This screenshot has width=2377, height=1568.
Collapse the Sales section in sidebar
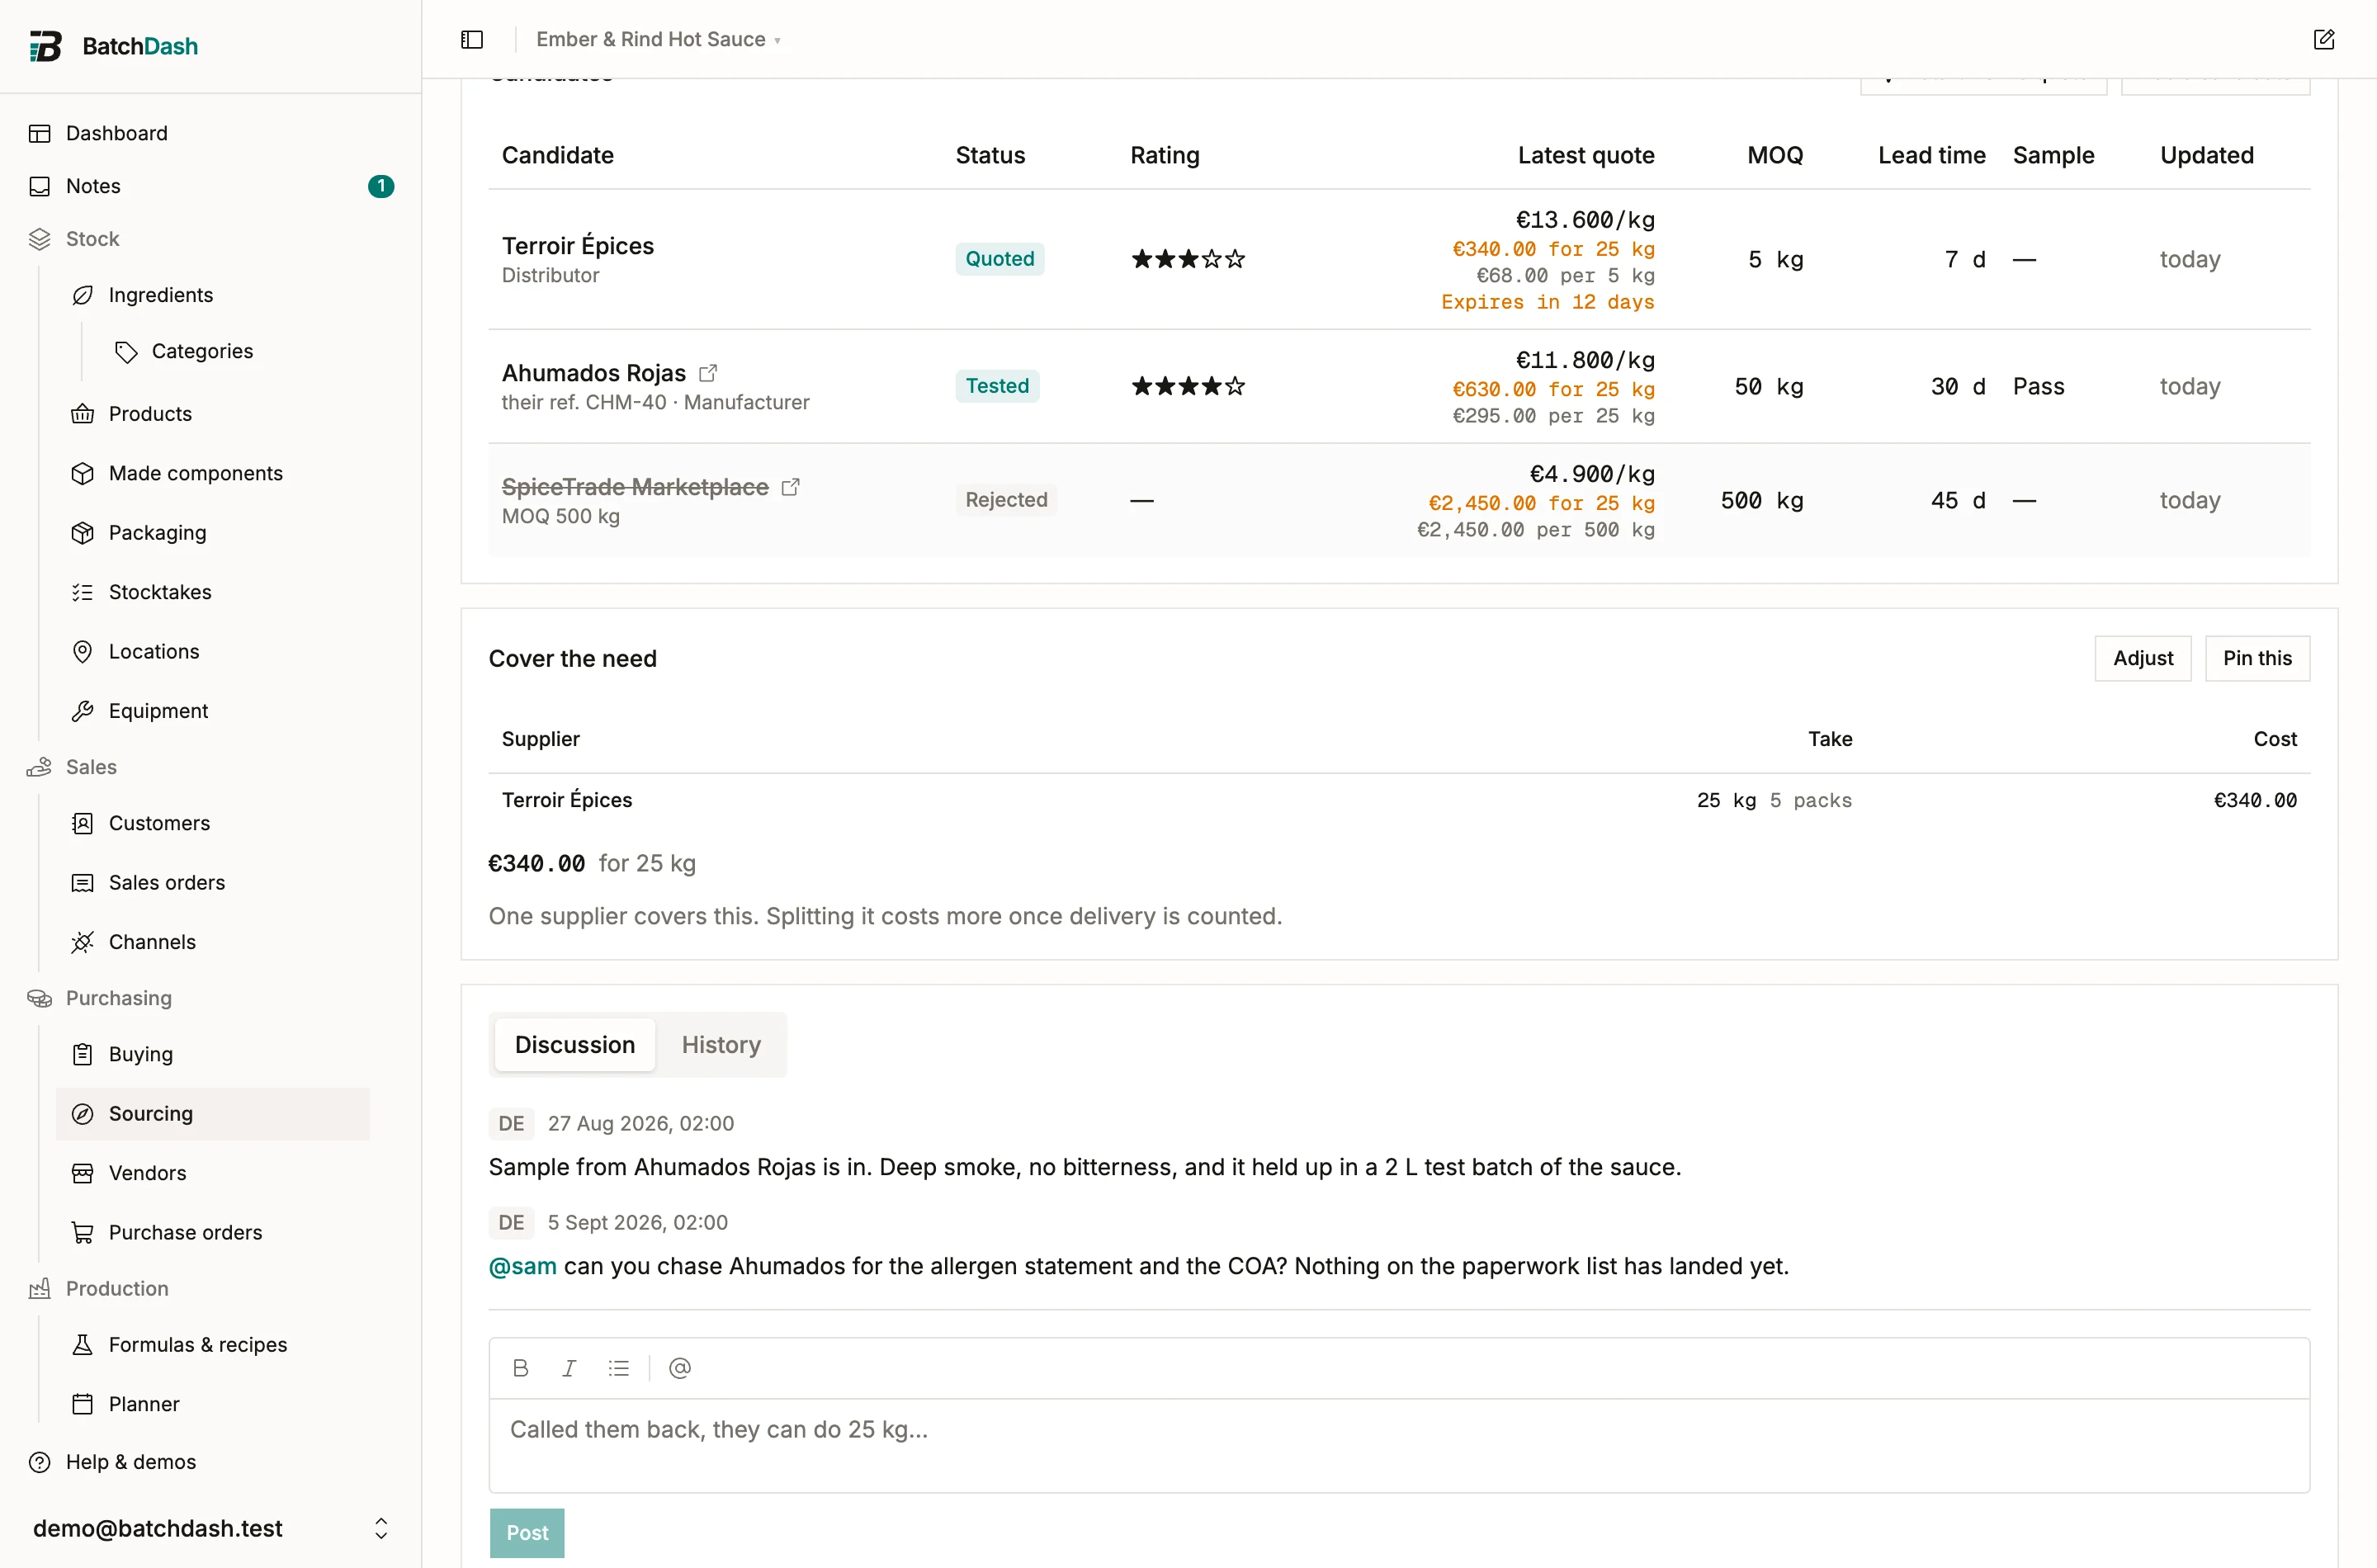(91, 767)
